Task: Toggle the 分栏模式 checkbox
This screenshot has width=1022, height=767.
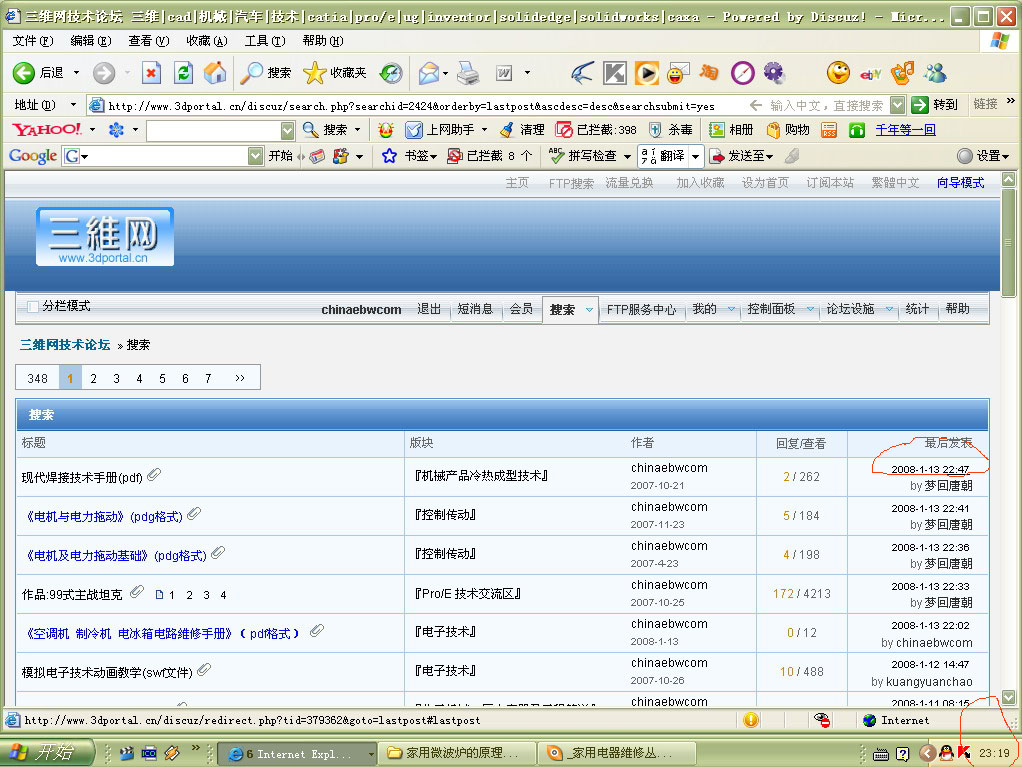Action: pyautogui.click(x=33, y=306)
